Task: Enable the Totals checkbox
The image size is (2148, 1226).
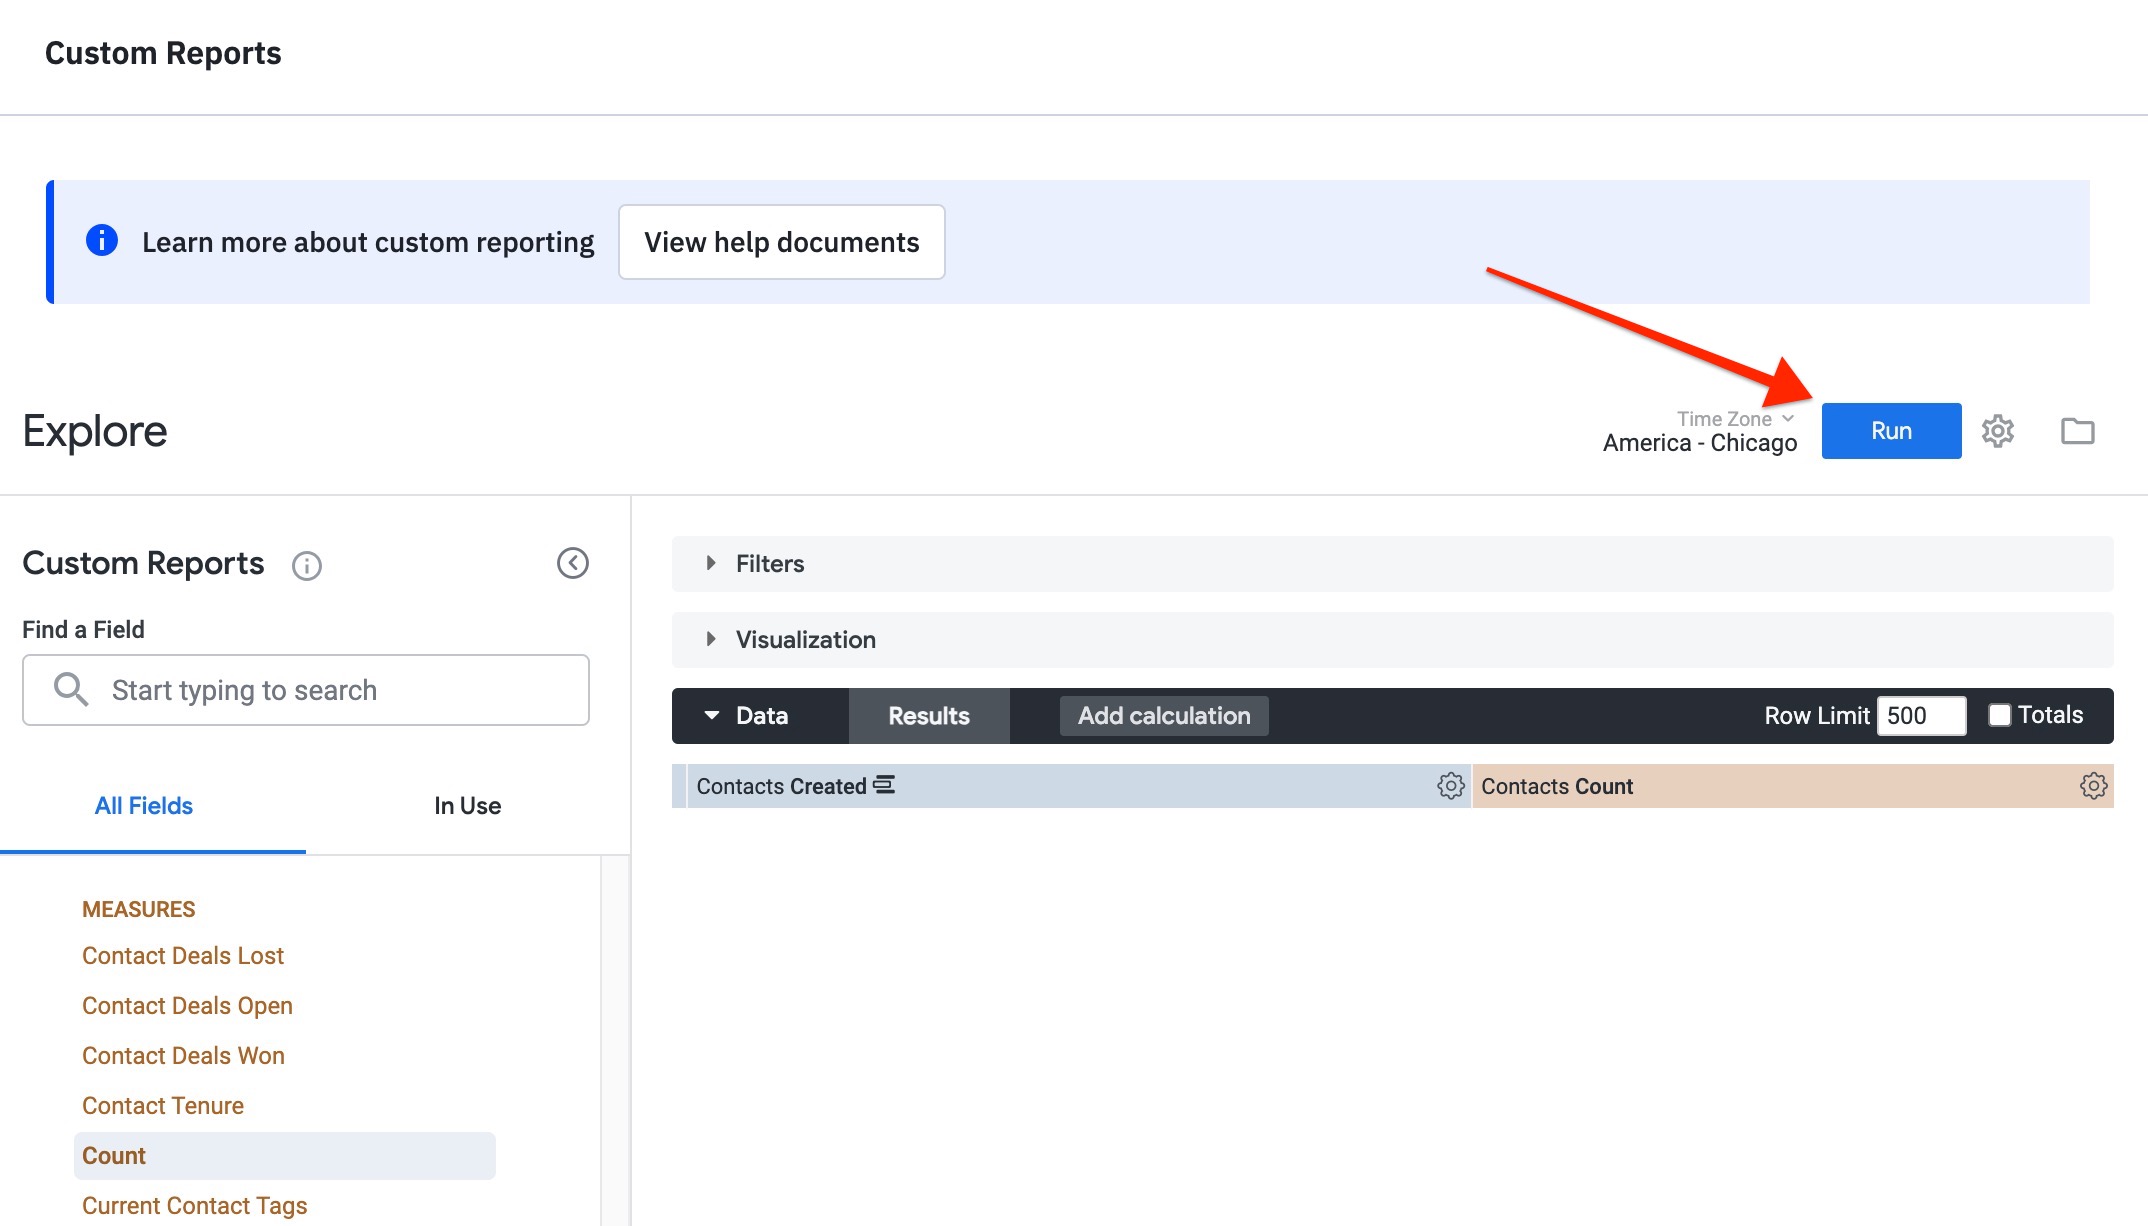Action: tap(1999, 715)
